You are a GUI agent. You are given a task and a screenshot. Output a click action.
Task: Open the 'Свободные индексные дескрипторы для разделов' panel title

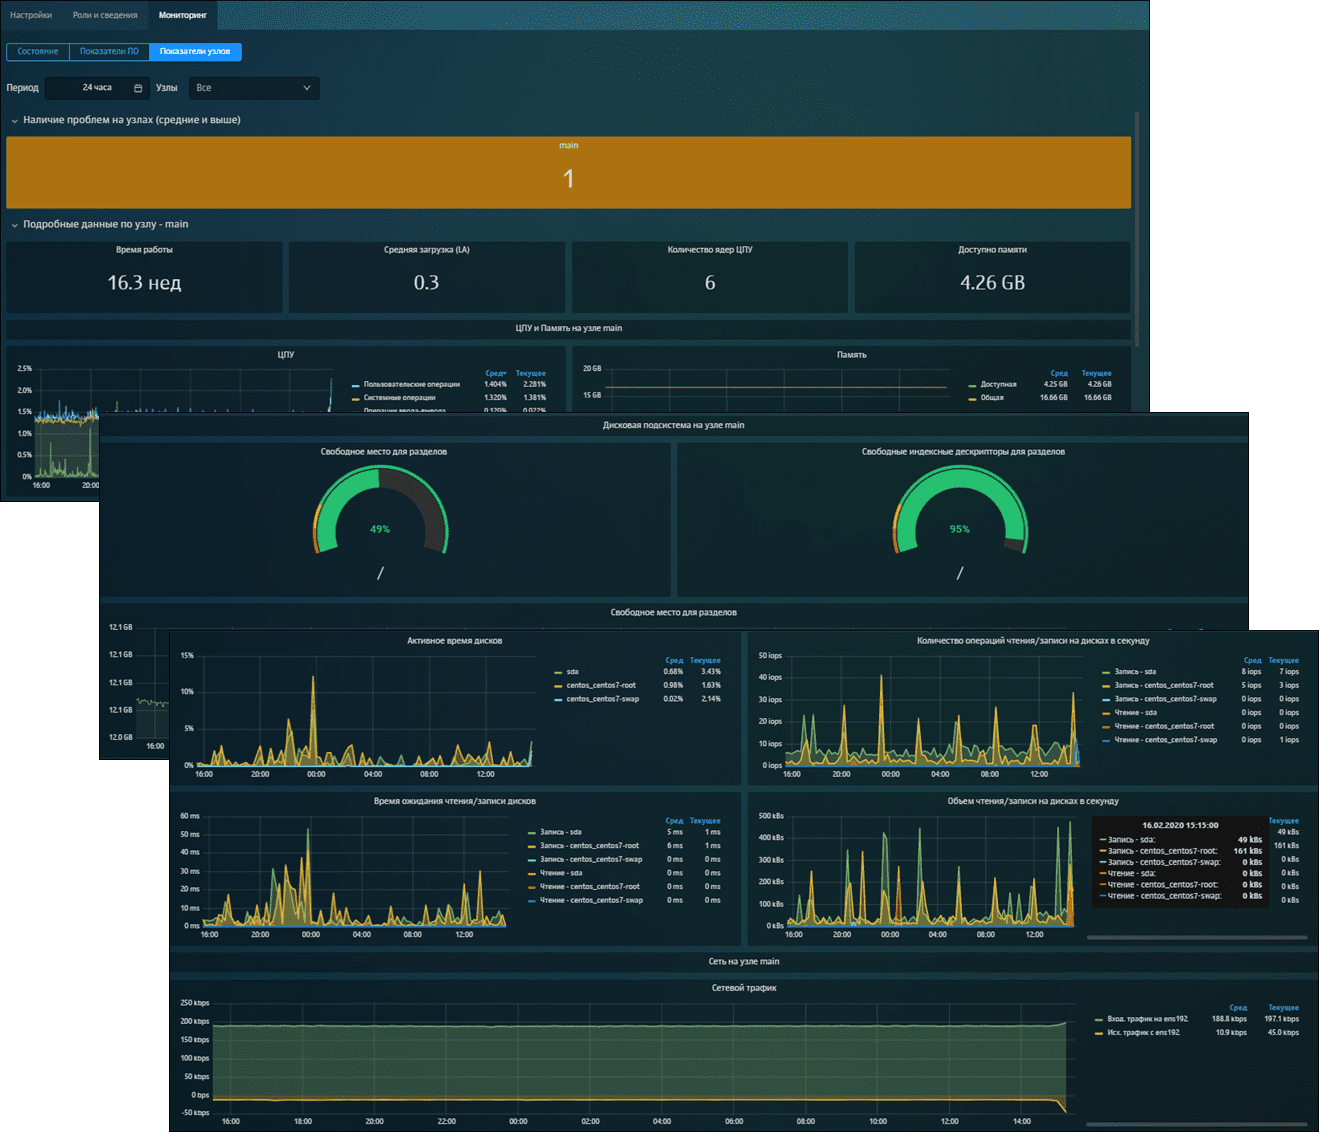coord(963,452)
